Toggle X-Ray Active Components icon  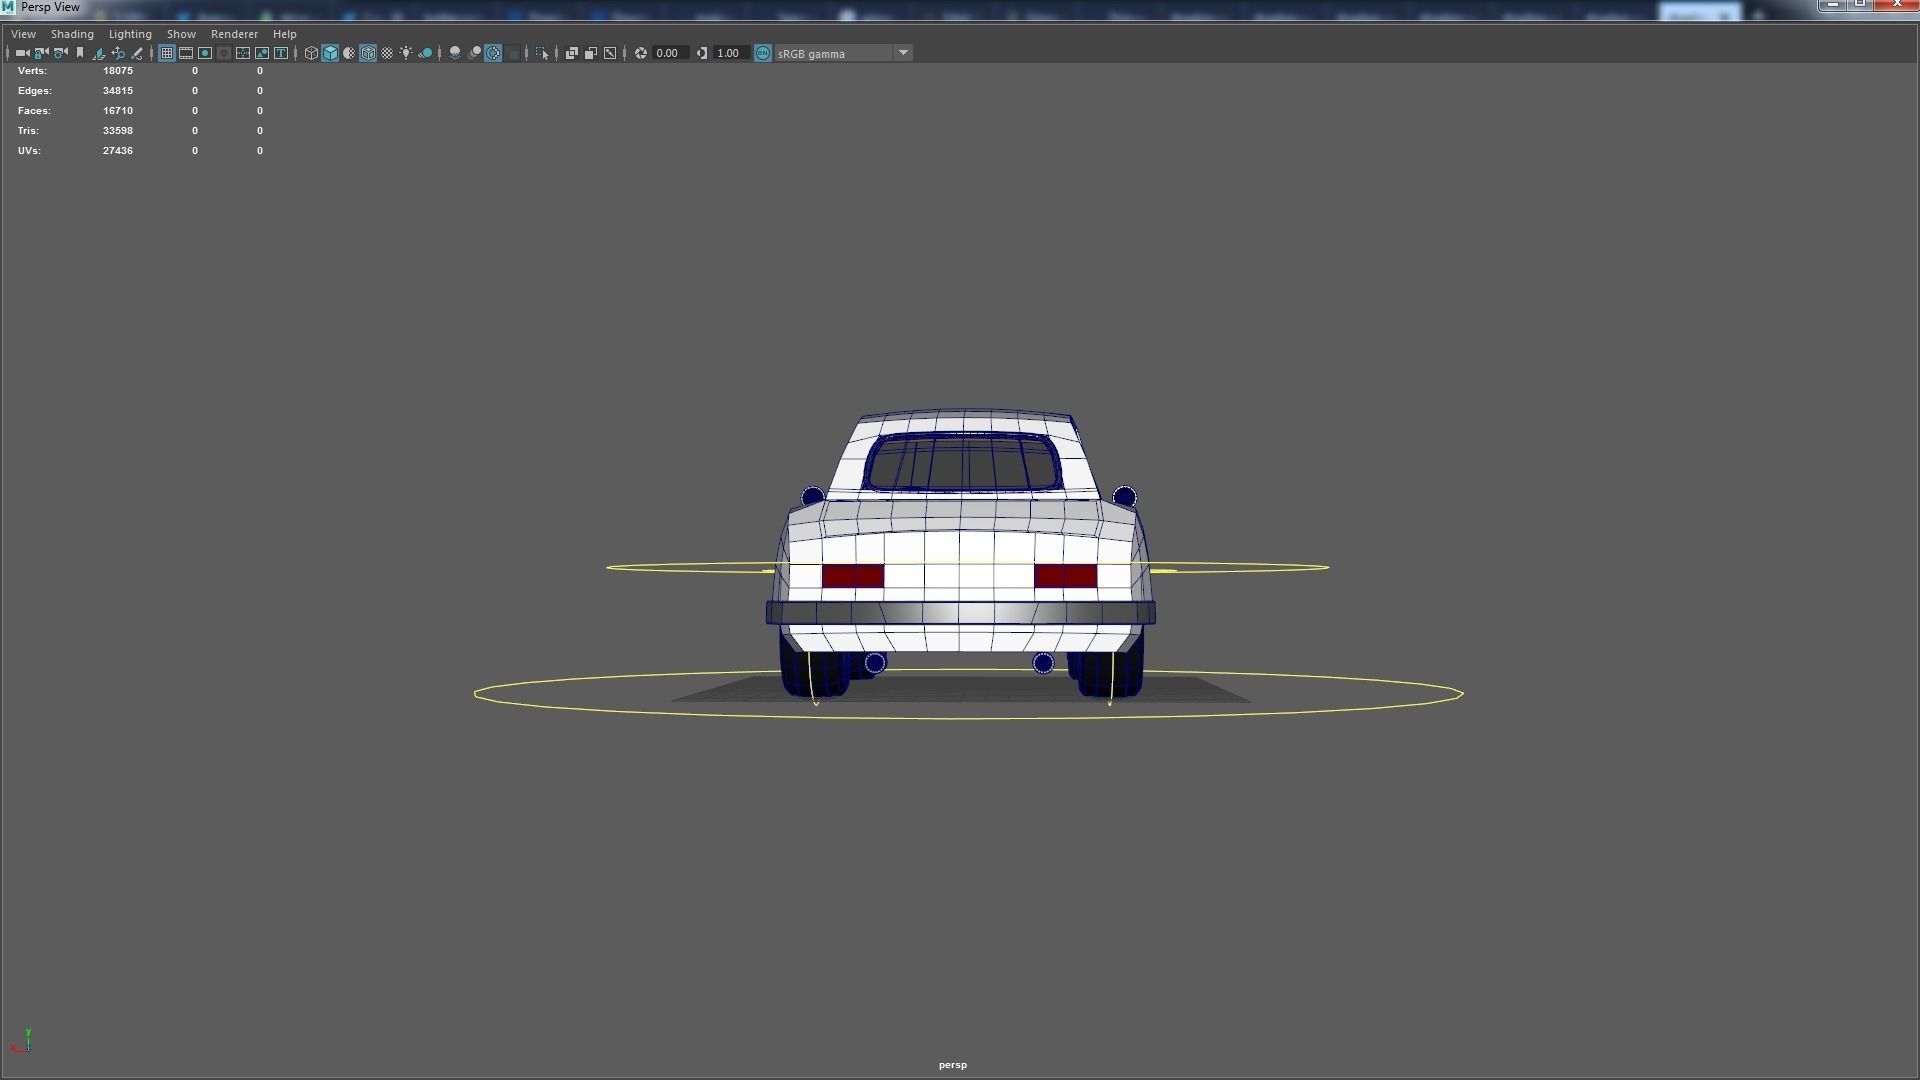[591, 53]
